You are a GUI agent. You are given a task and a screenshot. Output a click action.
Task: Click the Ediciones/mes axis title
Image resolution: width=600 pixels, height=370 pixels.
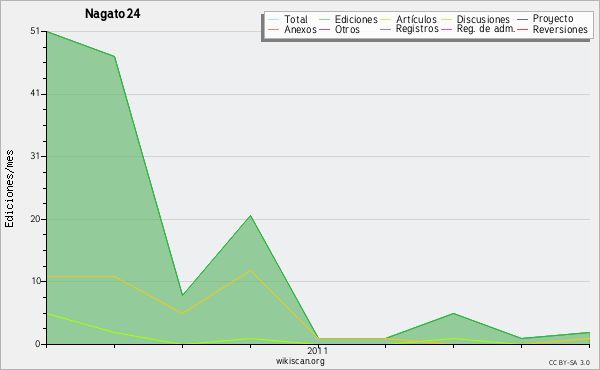(9, 189)
